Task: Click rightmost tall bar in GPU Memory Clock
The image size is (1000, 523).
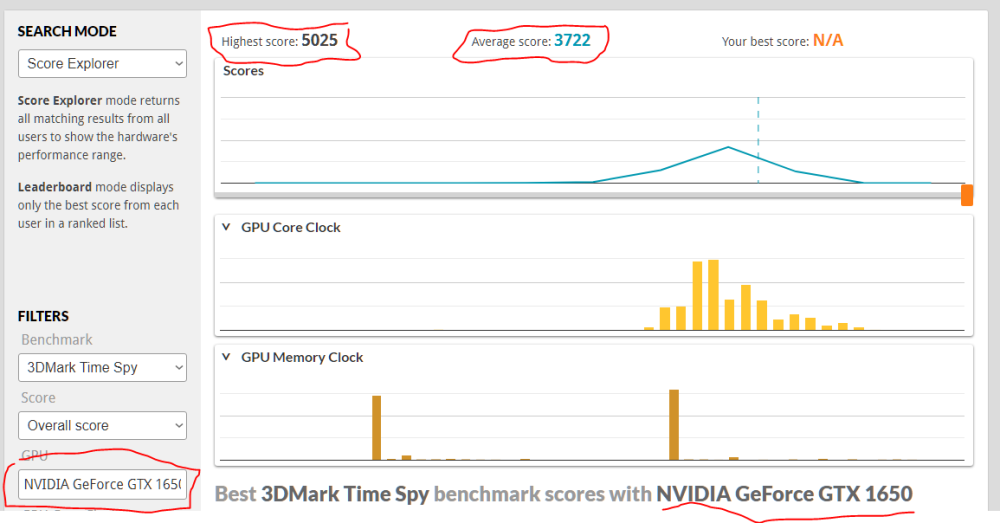Action: (674, 424)
